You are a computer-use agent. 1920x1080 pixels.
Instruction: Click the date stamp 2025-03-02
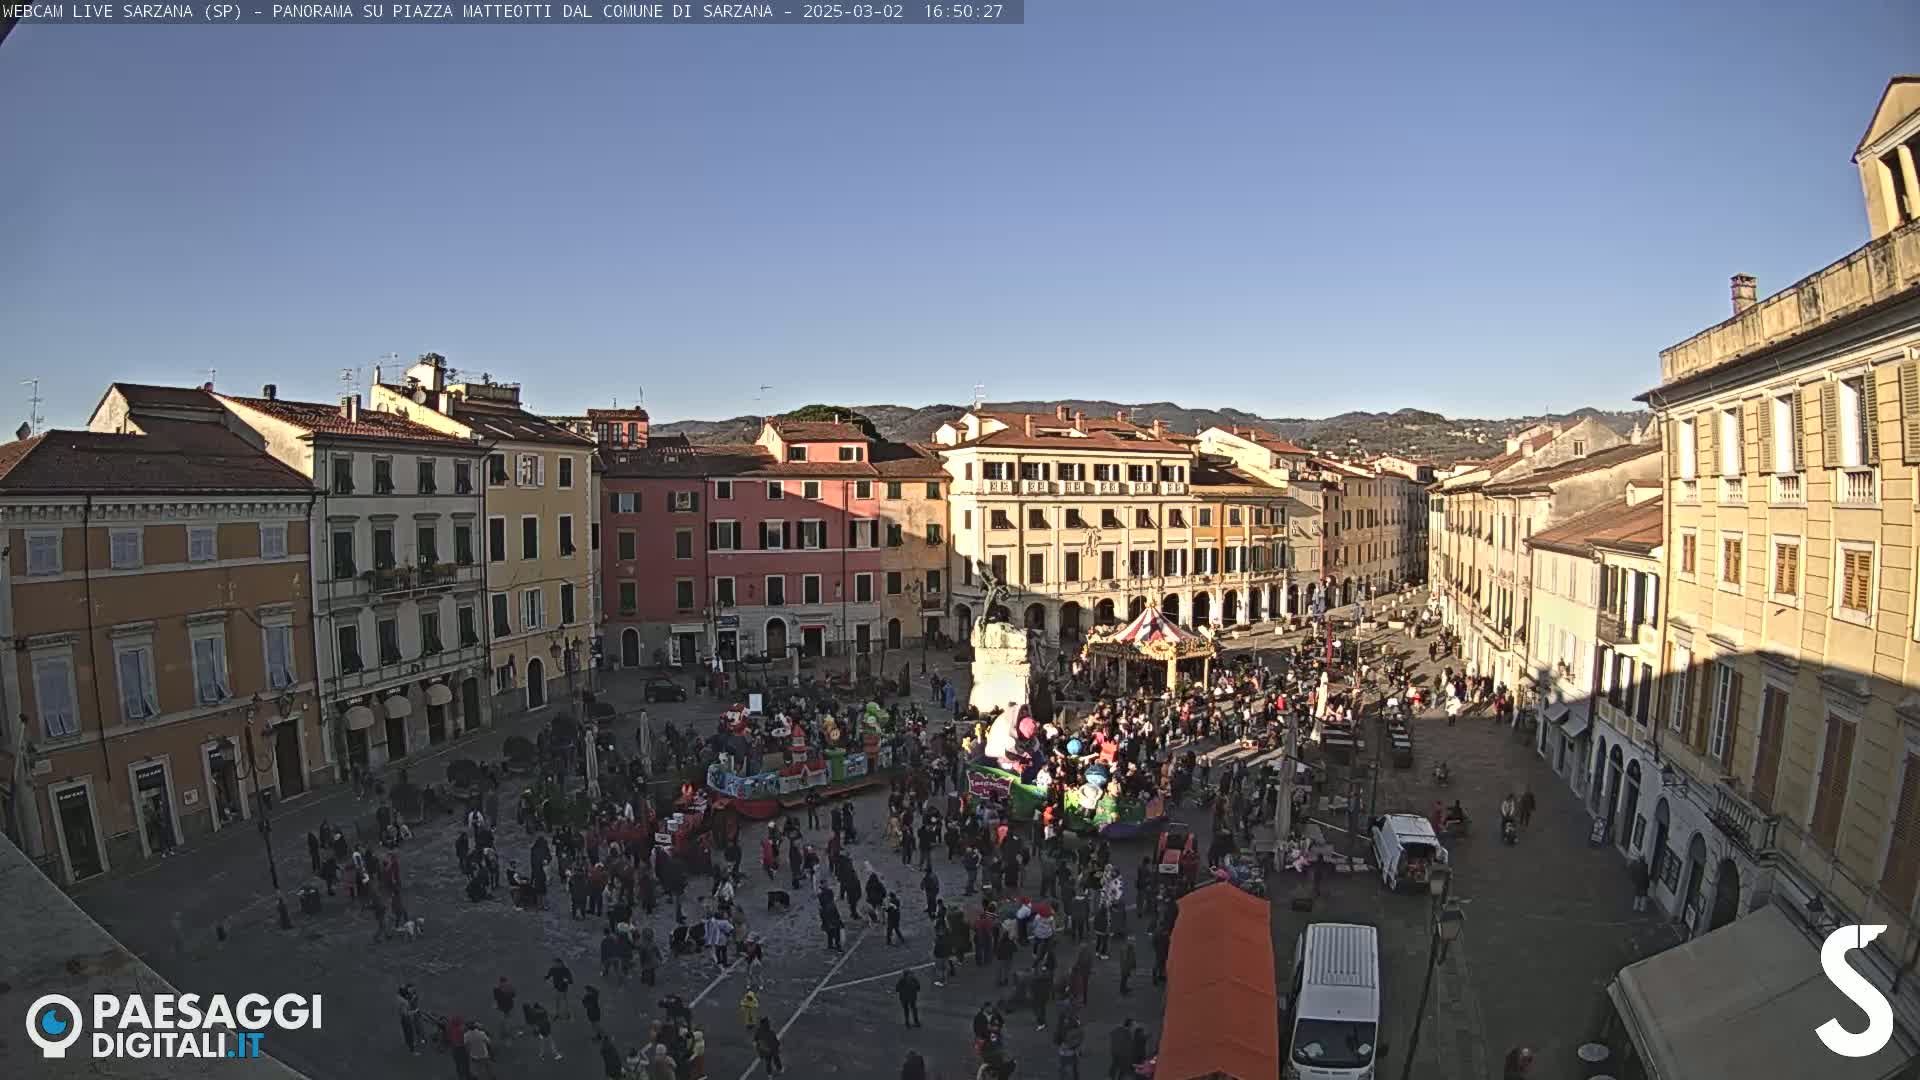(x=852, y=11)
